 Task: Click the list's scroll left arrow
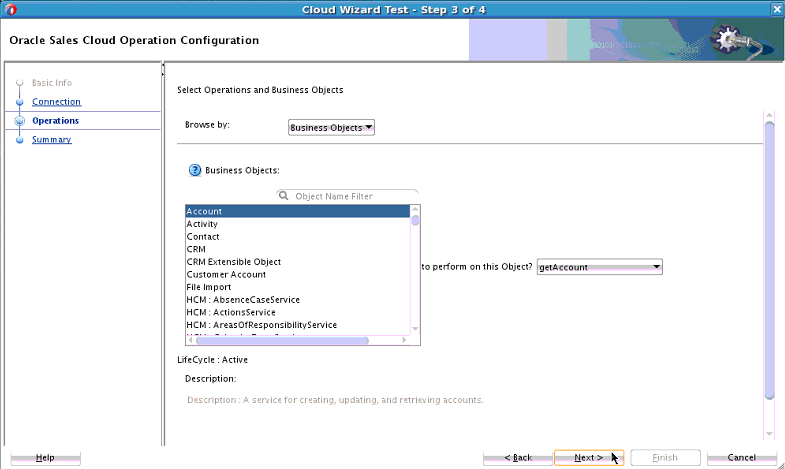[x=190, y=340]
